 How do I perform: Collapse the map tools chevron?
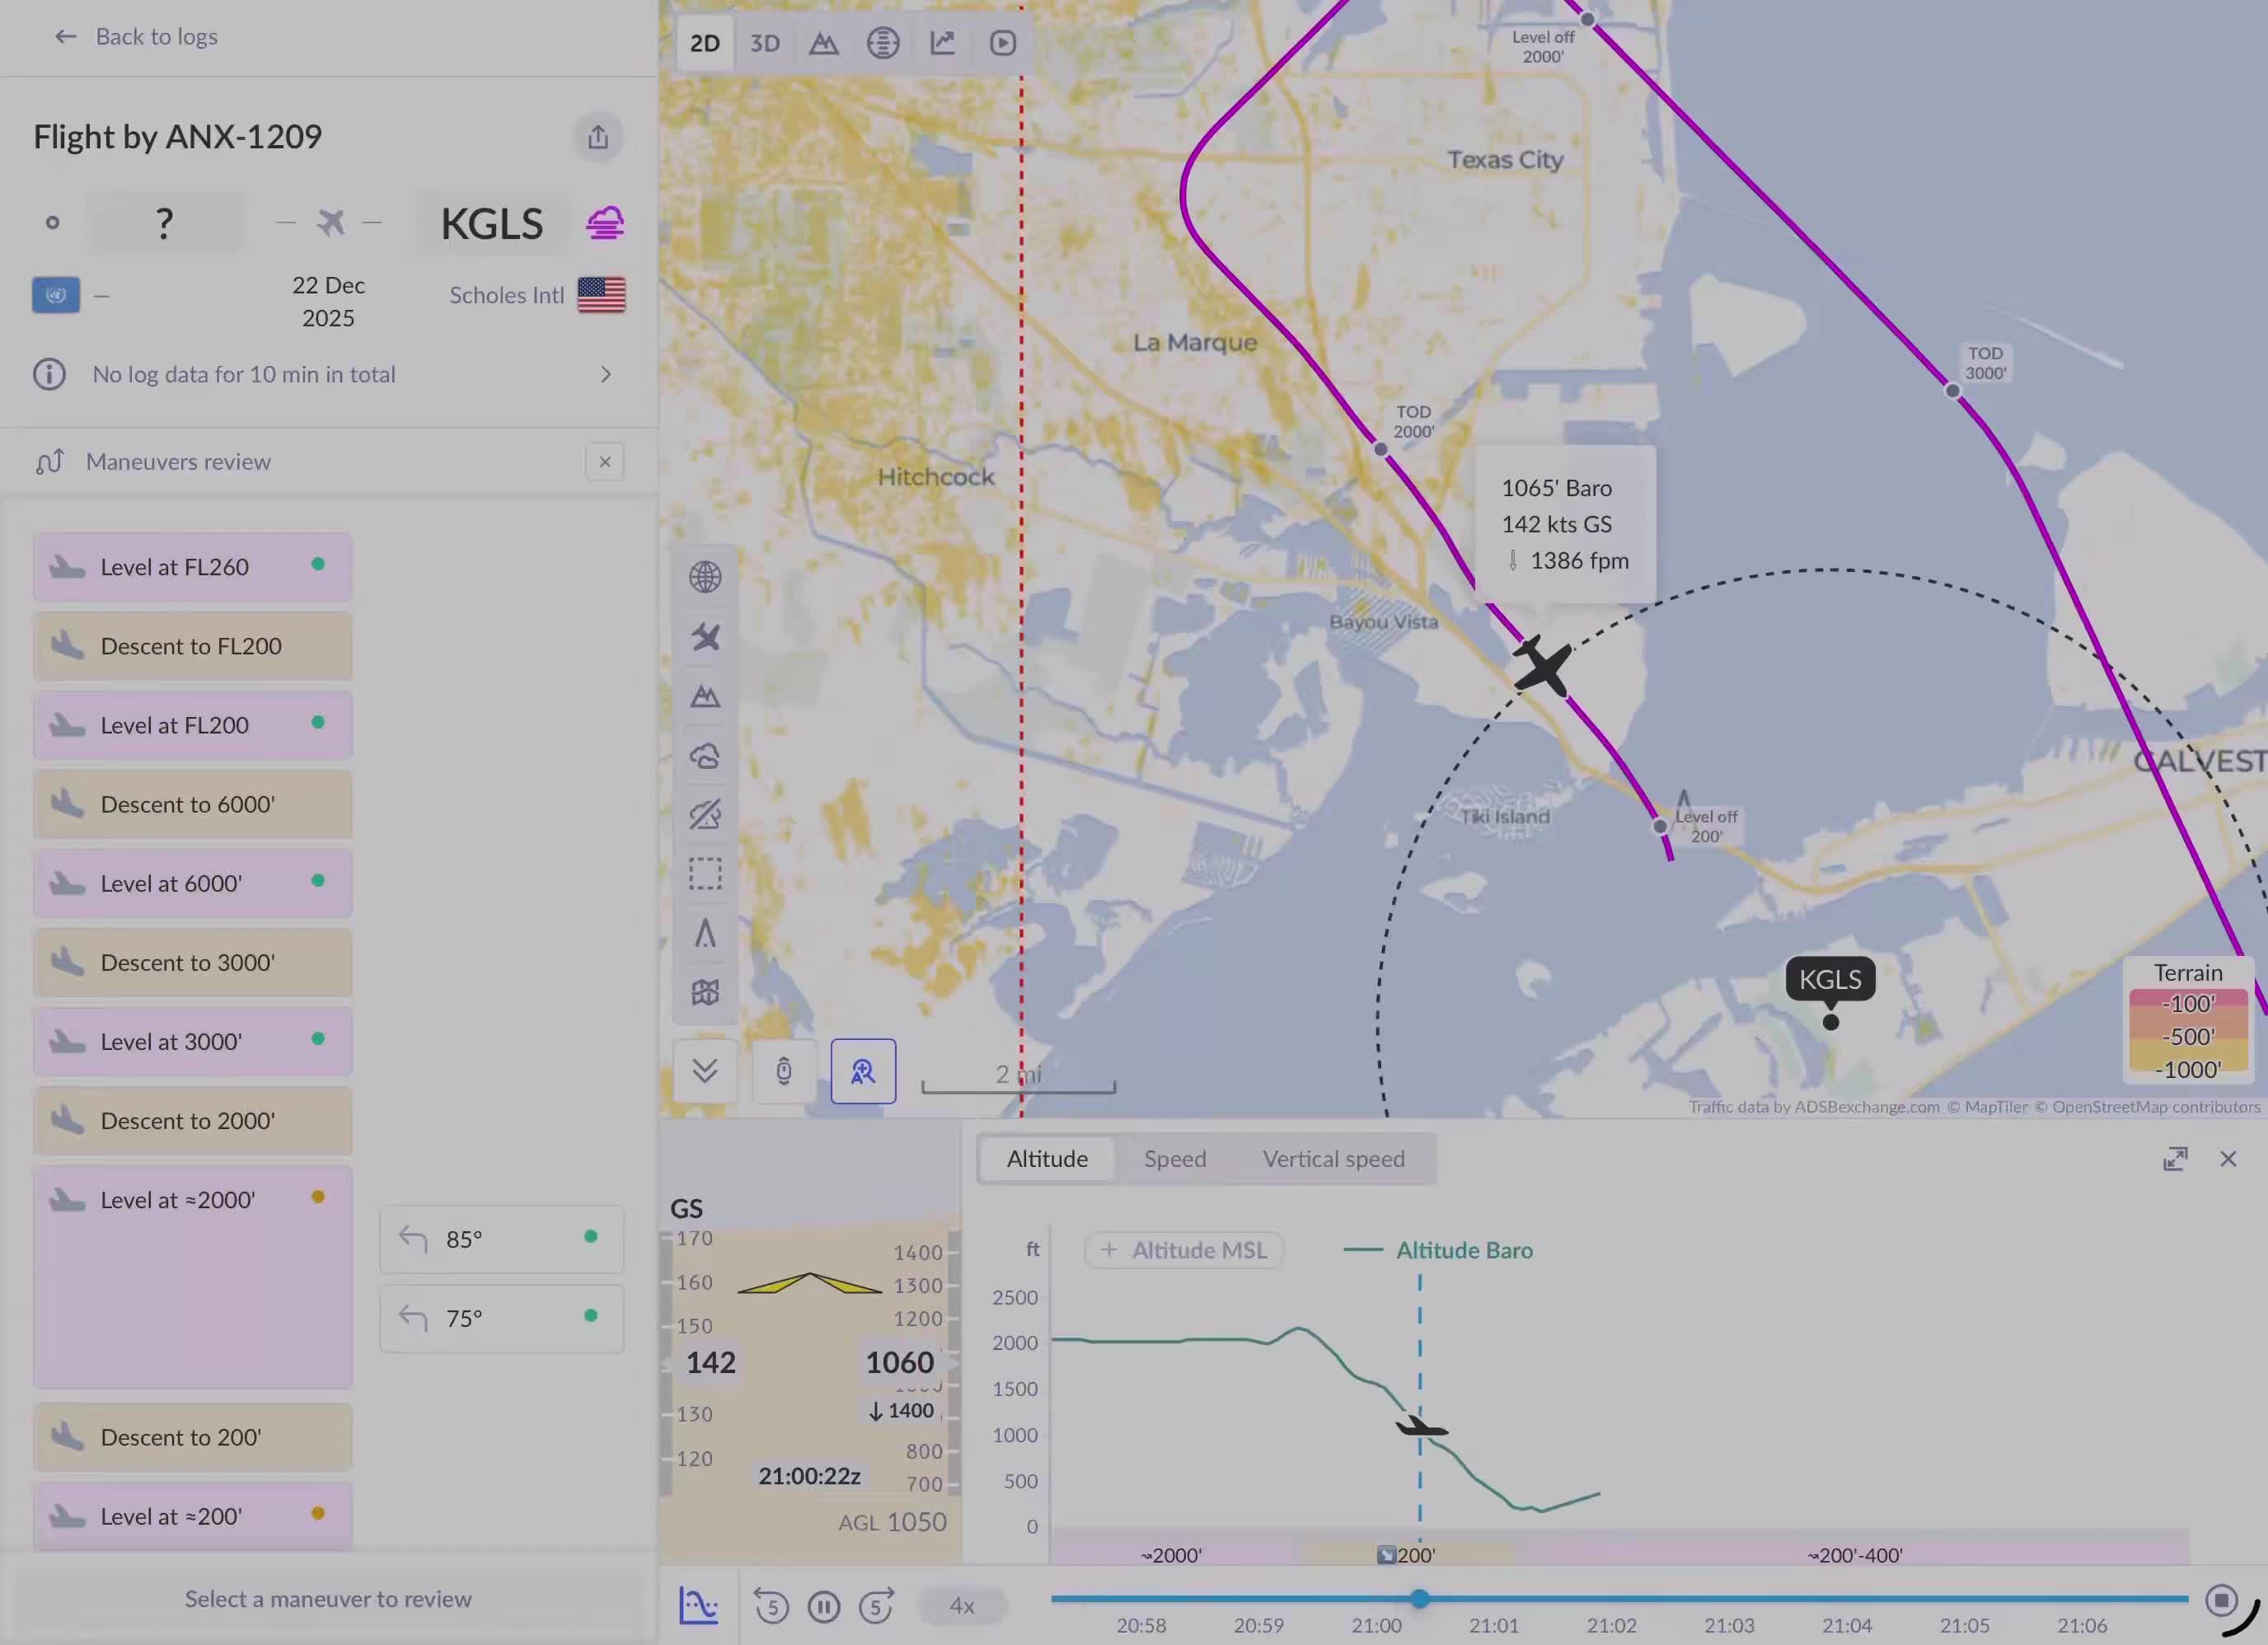(x=705, y=1071)
